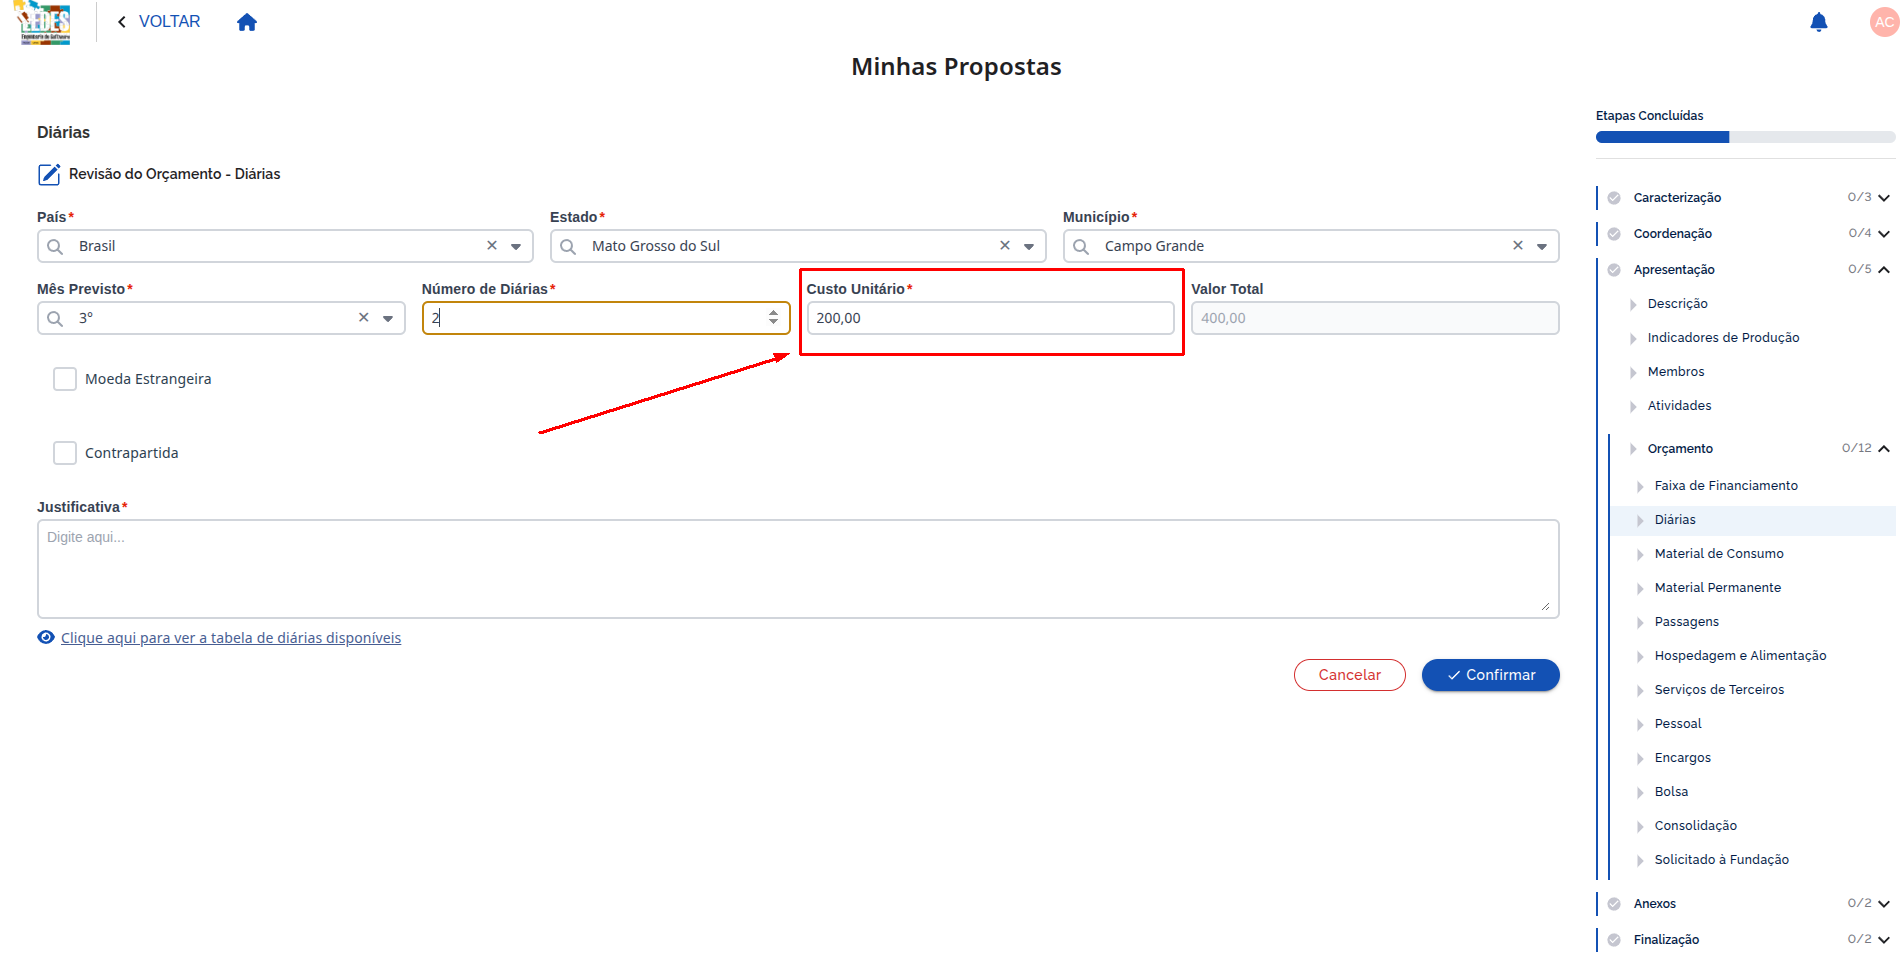The image size is (1903, 956).
Task: Clear the Mês Previsto selection
Action: coord(364,317)
